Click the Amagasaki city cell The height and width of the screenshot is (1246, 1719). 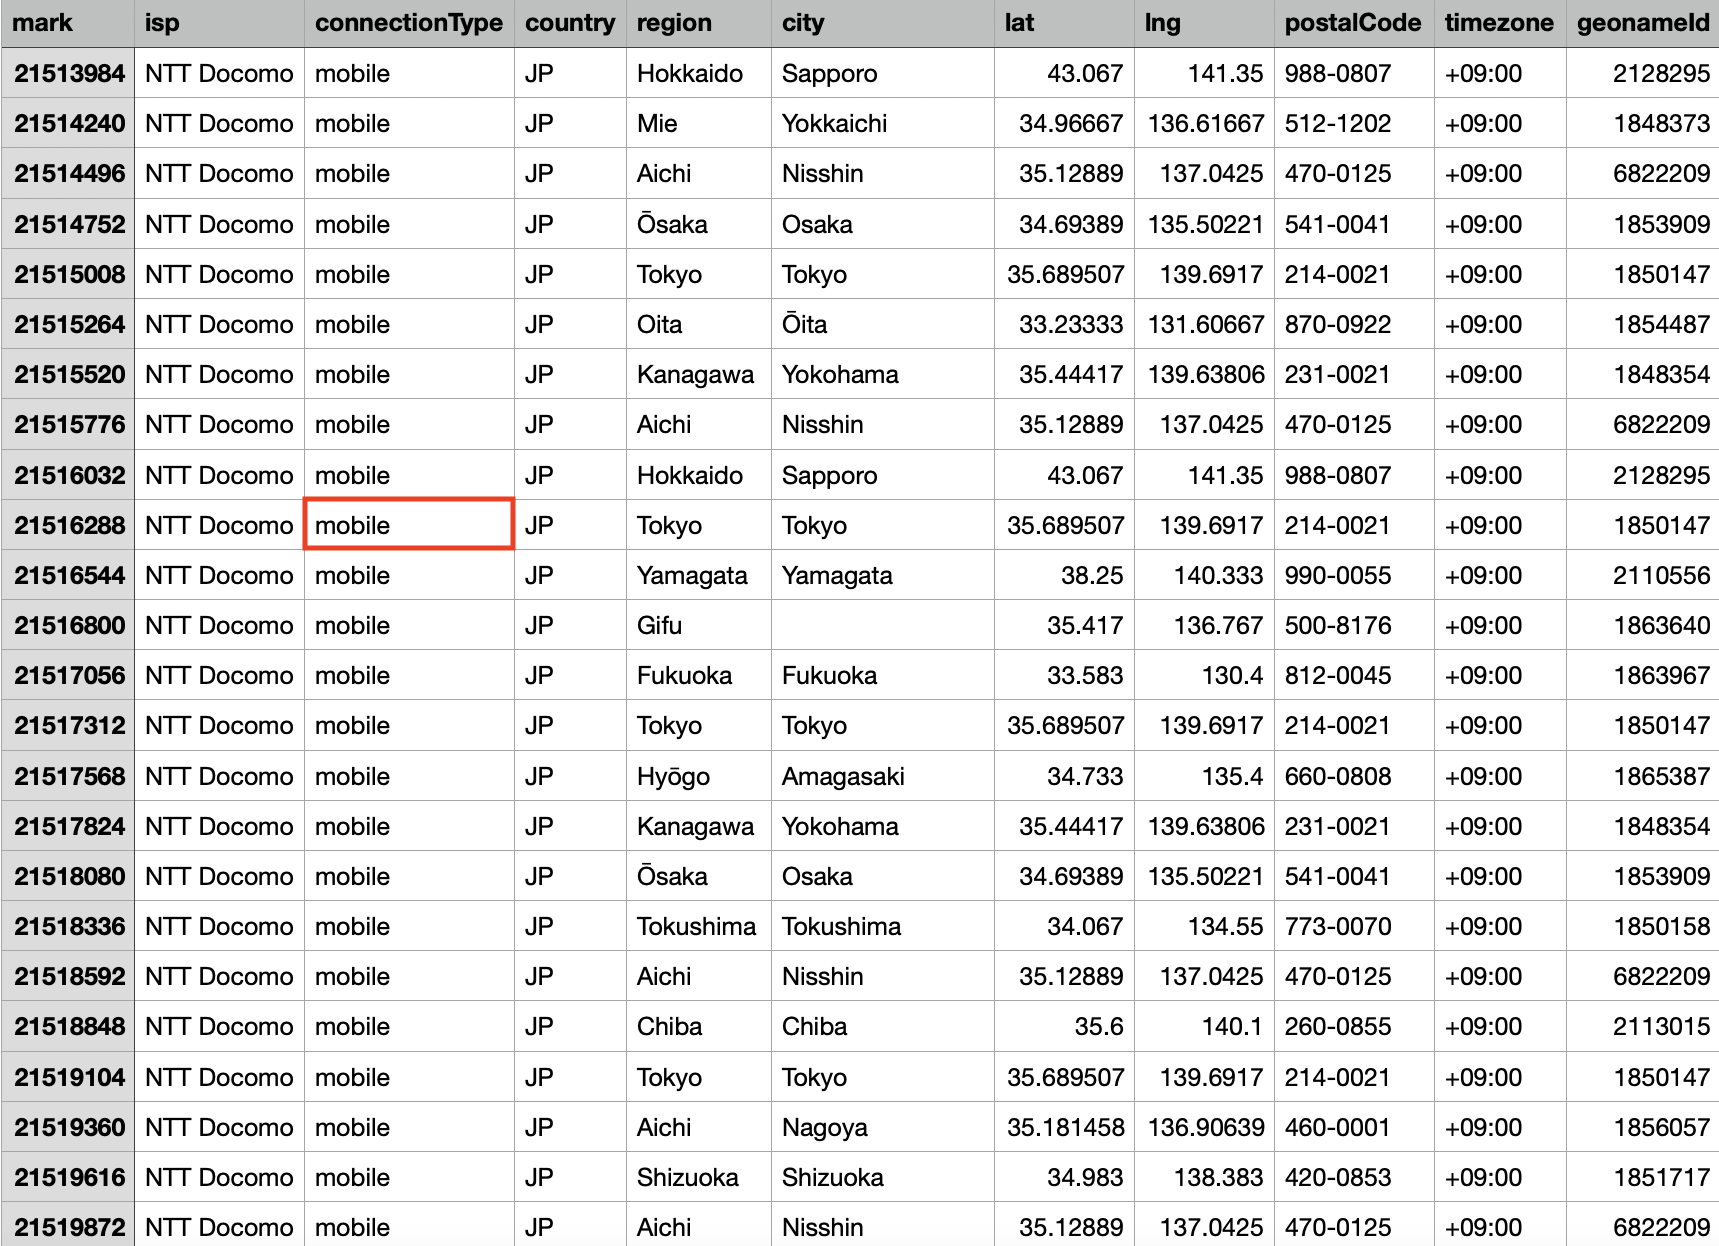tap(883, 776)
